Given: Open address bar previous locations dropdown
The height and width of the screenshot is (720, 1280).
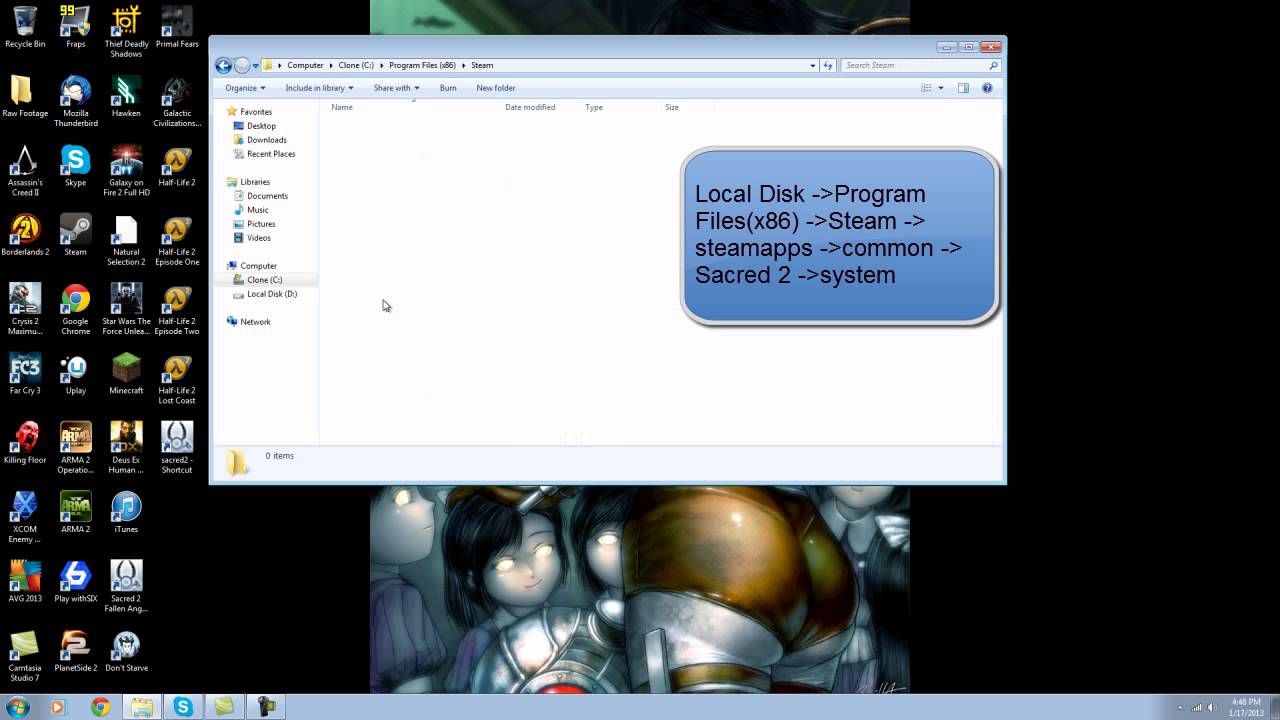Looking at the screenshot, I should (812, 65).
